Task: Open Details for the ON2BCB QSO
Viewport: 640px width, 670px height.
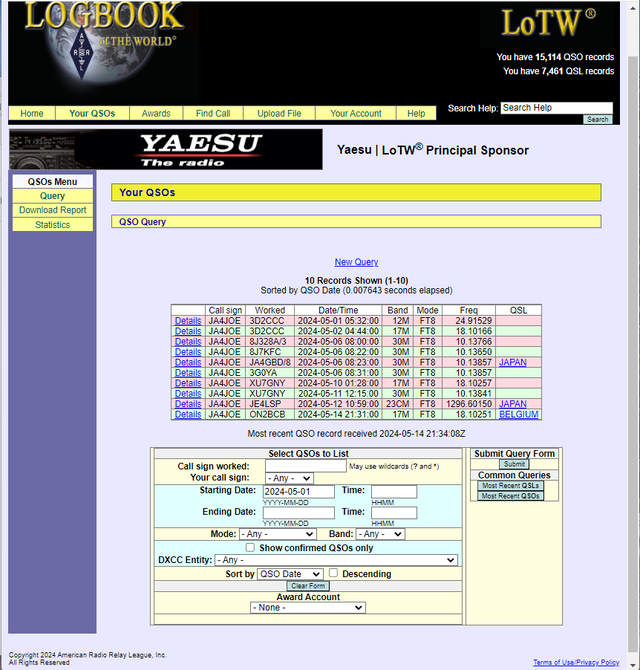Action: pyautogui.click(x=188, y=414)
